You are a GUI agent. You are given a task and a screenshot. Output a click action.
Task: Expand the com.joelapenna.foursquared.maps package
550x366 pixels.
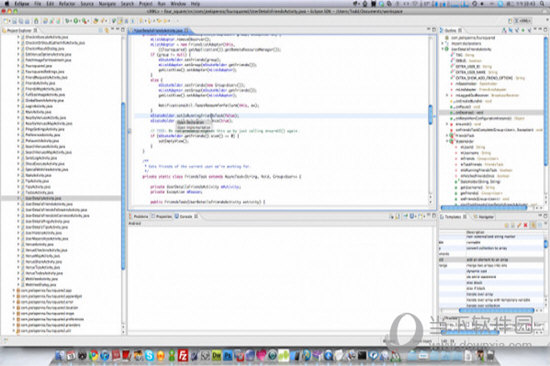[14, 313]
